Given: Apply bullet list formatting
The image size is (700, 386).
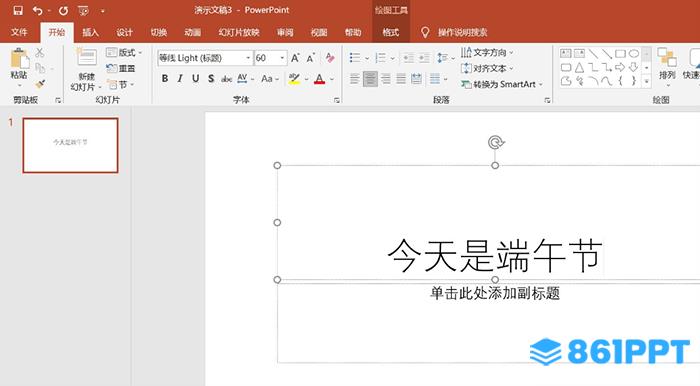Looking at the screenshot, I should [x=355, y=58].
